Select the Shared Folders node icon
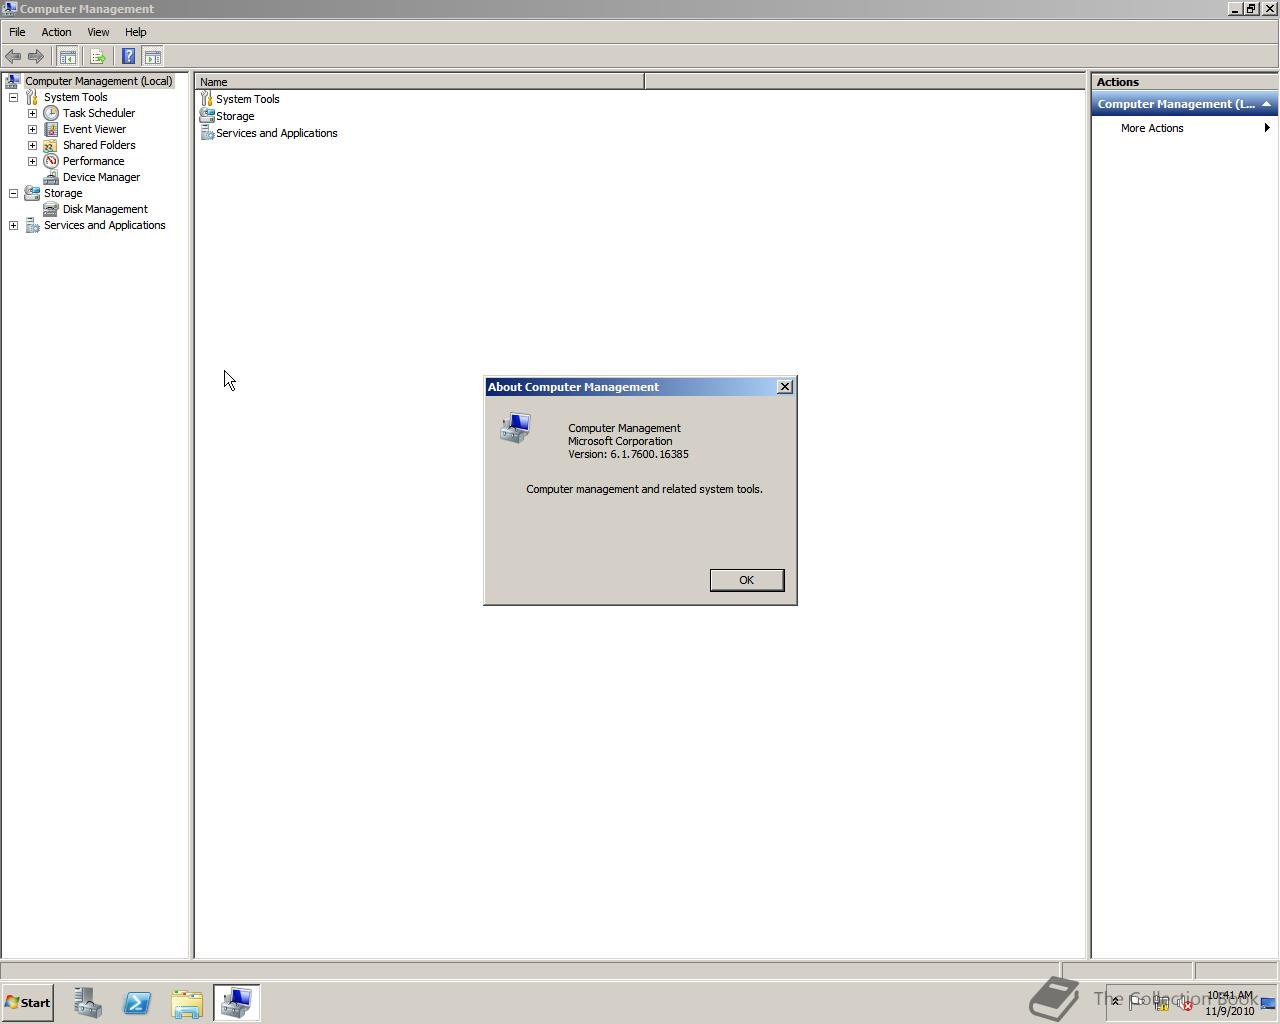This screenshot has width=1280, height=1024. tap(51, 145)
